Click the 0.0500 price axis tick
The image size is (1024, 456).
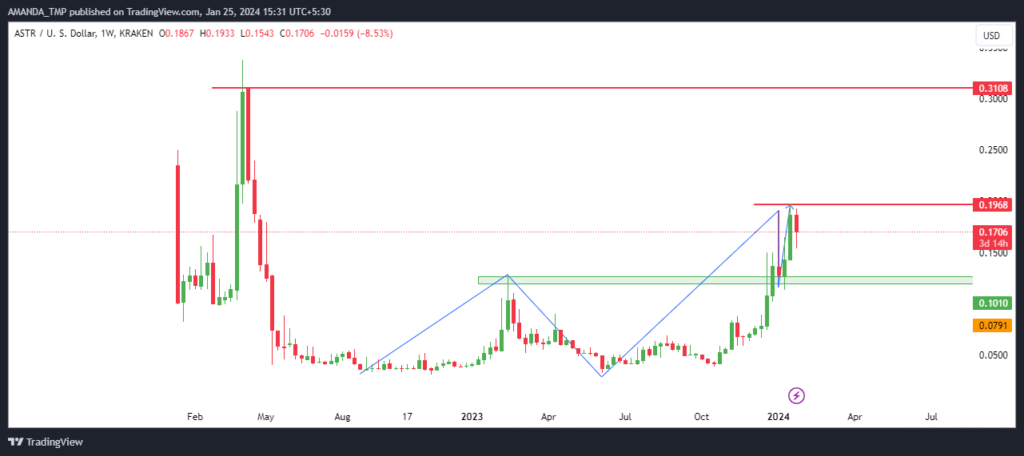[993, 355]
